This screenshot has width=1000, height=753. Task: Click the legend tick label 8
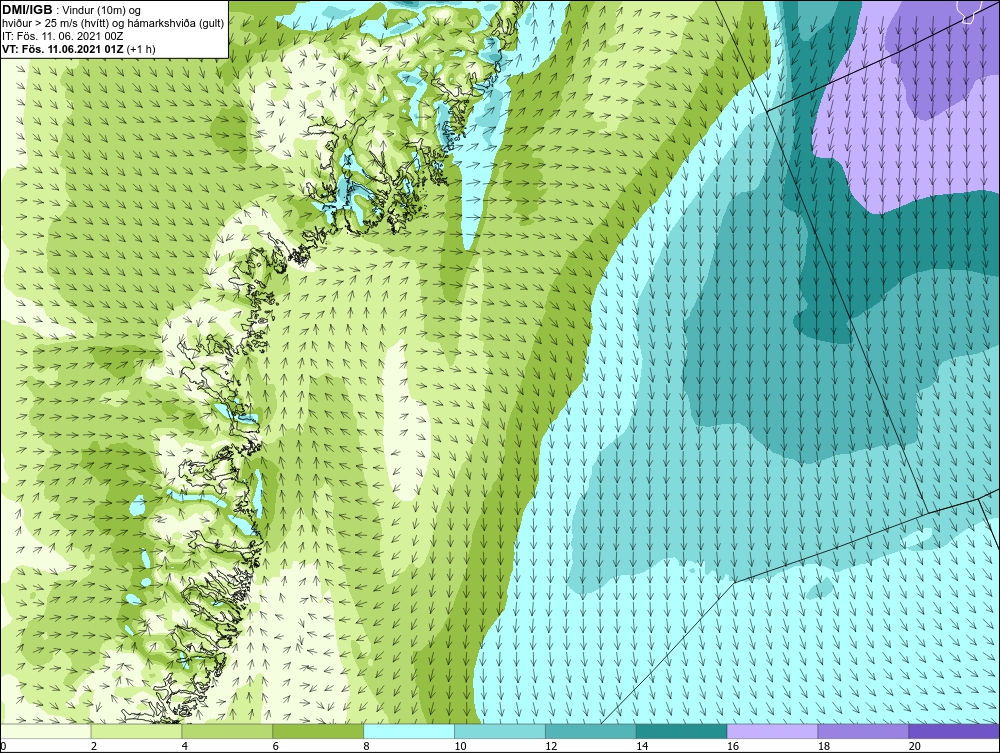tap(366, 746)
